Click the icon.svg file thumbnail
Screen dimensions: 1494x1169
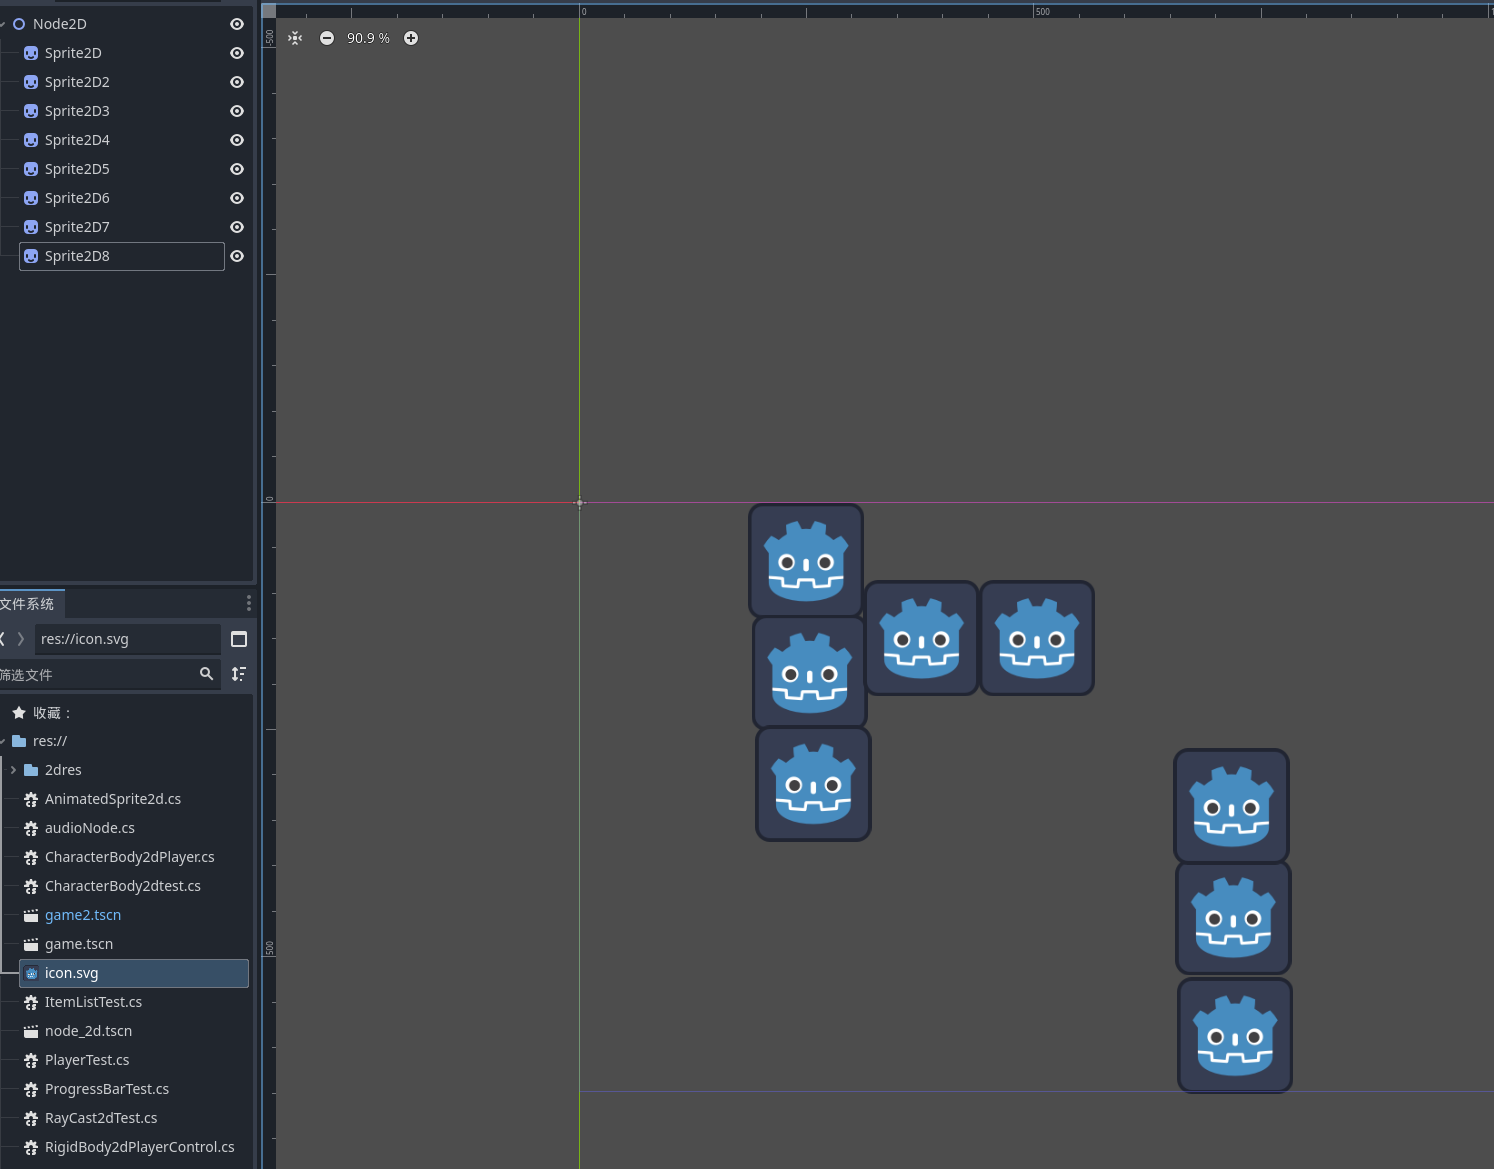coord(31,973)
